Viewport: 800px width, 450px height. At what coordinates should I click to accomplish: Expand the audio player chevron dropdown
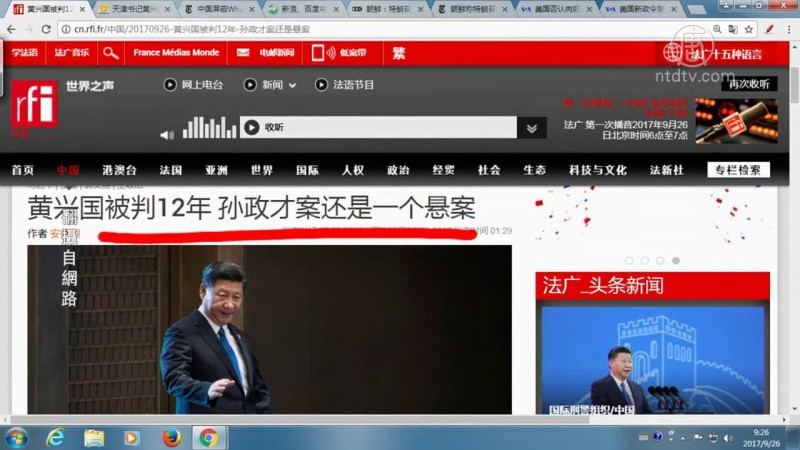[x=532, y=128]
